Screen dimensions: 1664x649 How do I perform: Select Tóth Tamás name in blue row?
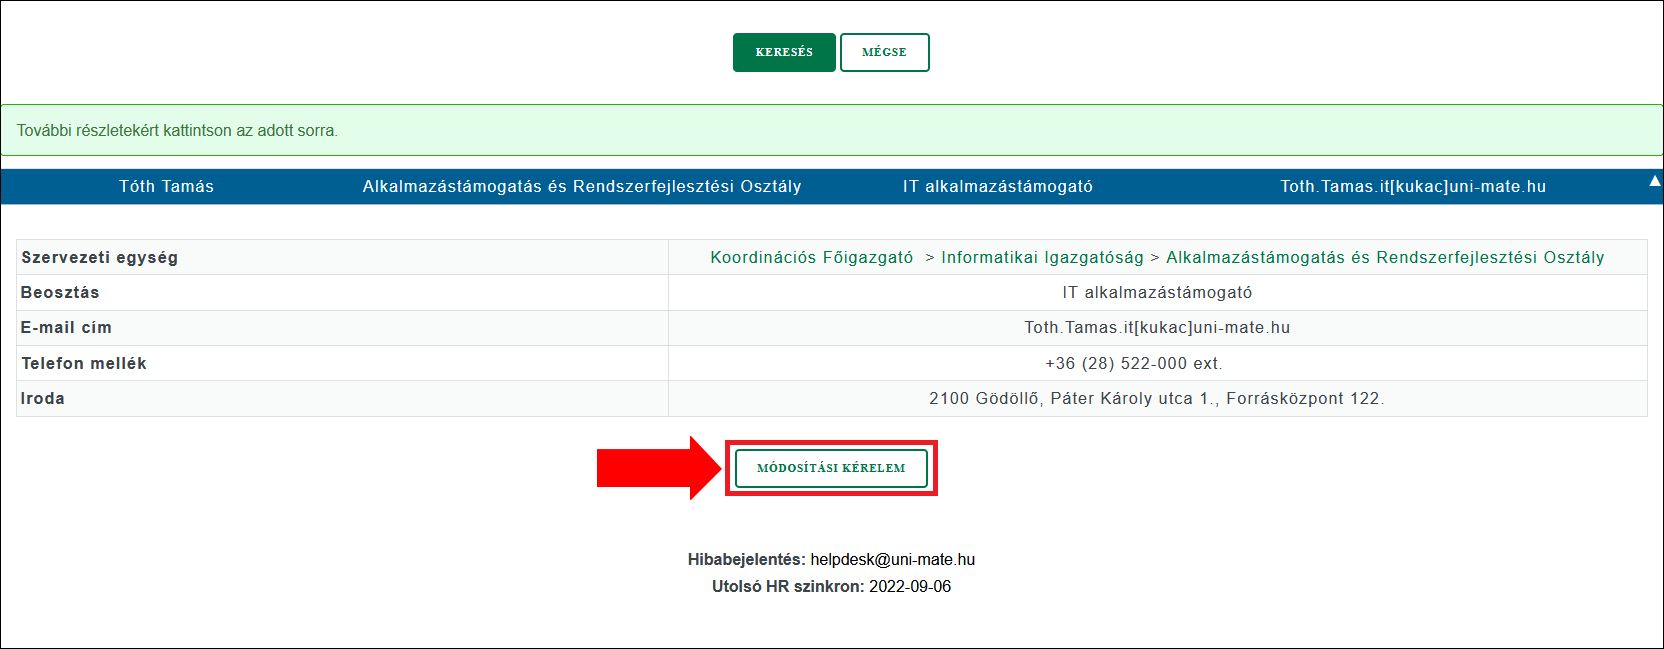(166, 187)
